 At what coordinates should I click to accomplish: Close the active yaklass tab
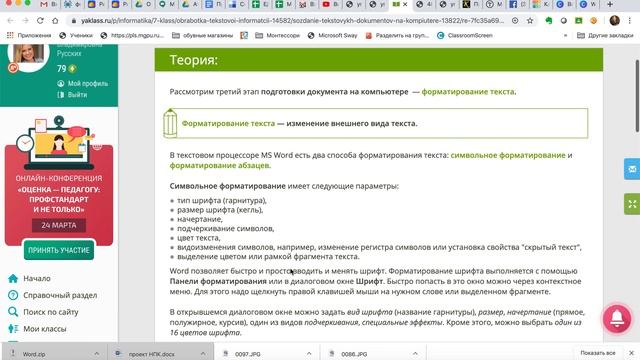point(405,4)
